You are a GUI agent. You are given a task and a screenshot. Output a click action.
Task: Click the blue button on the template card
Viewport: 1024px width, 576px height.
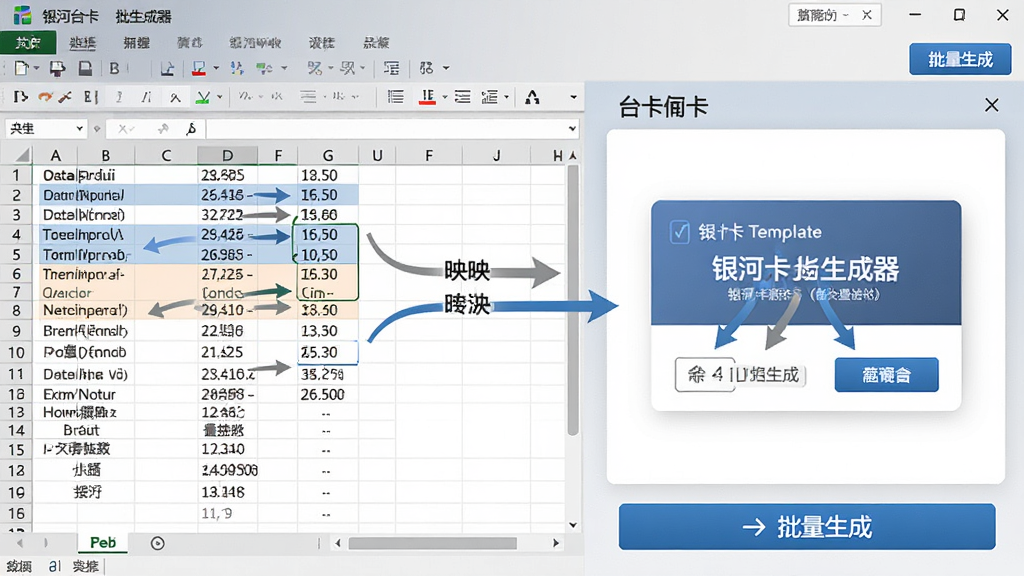[886, 375]
